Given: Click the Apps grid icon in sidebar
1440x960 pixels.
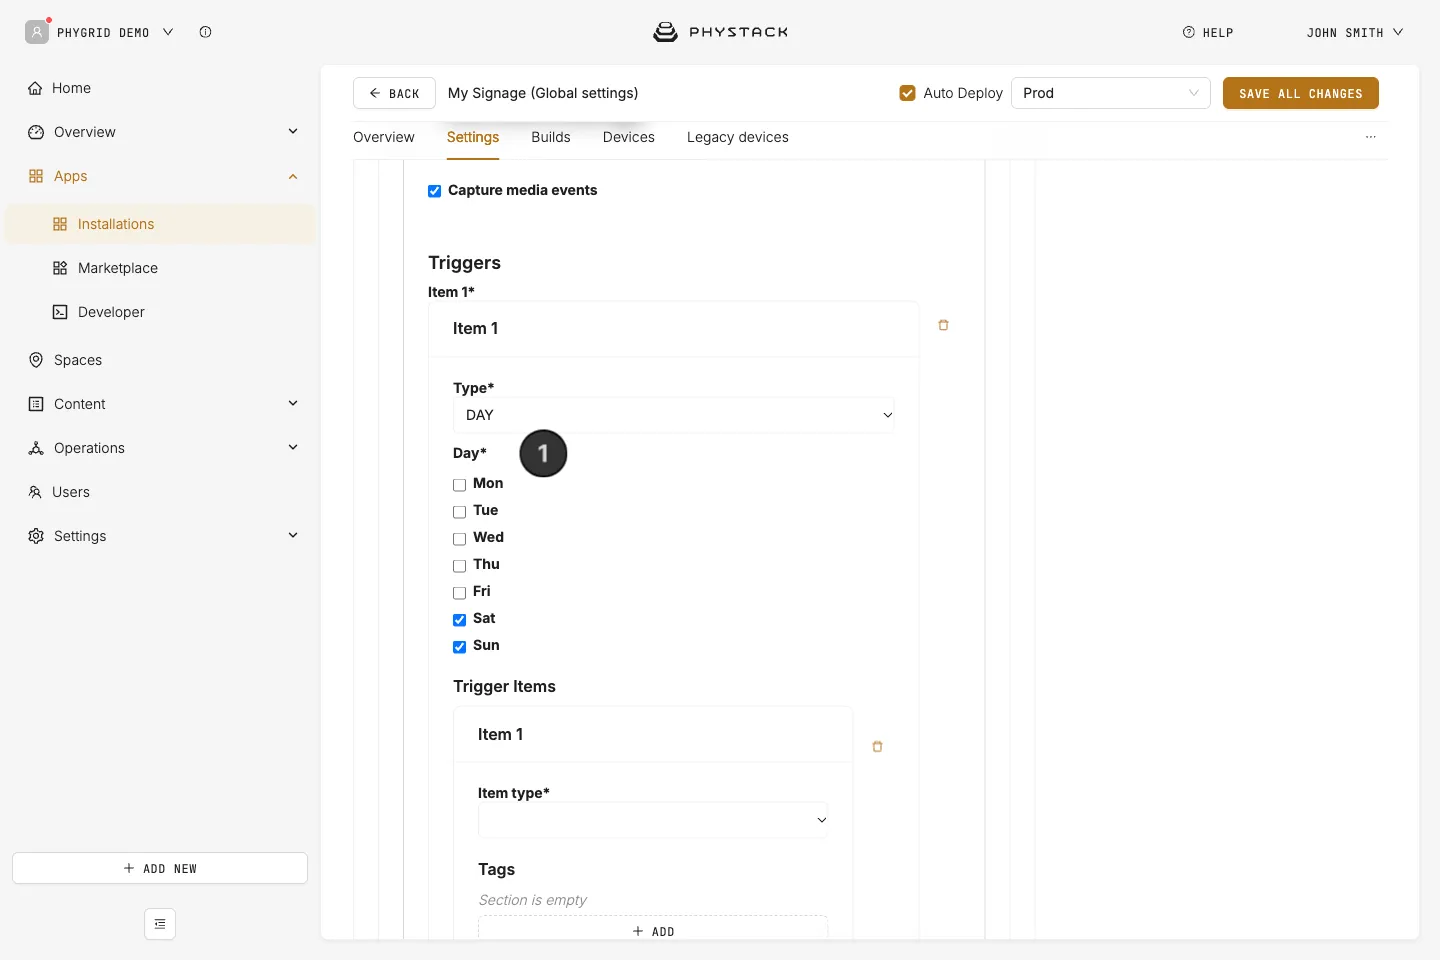Looking at the screenshot, I should [36, 176].
